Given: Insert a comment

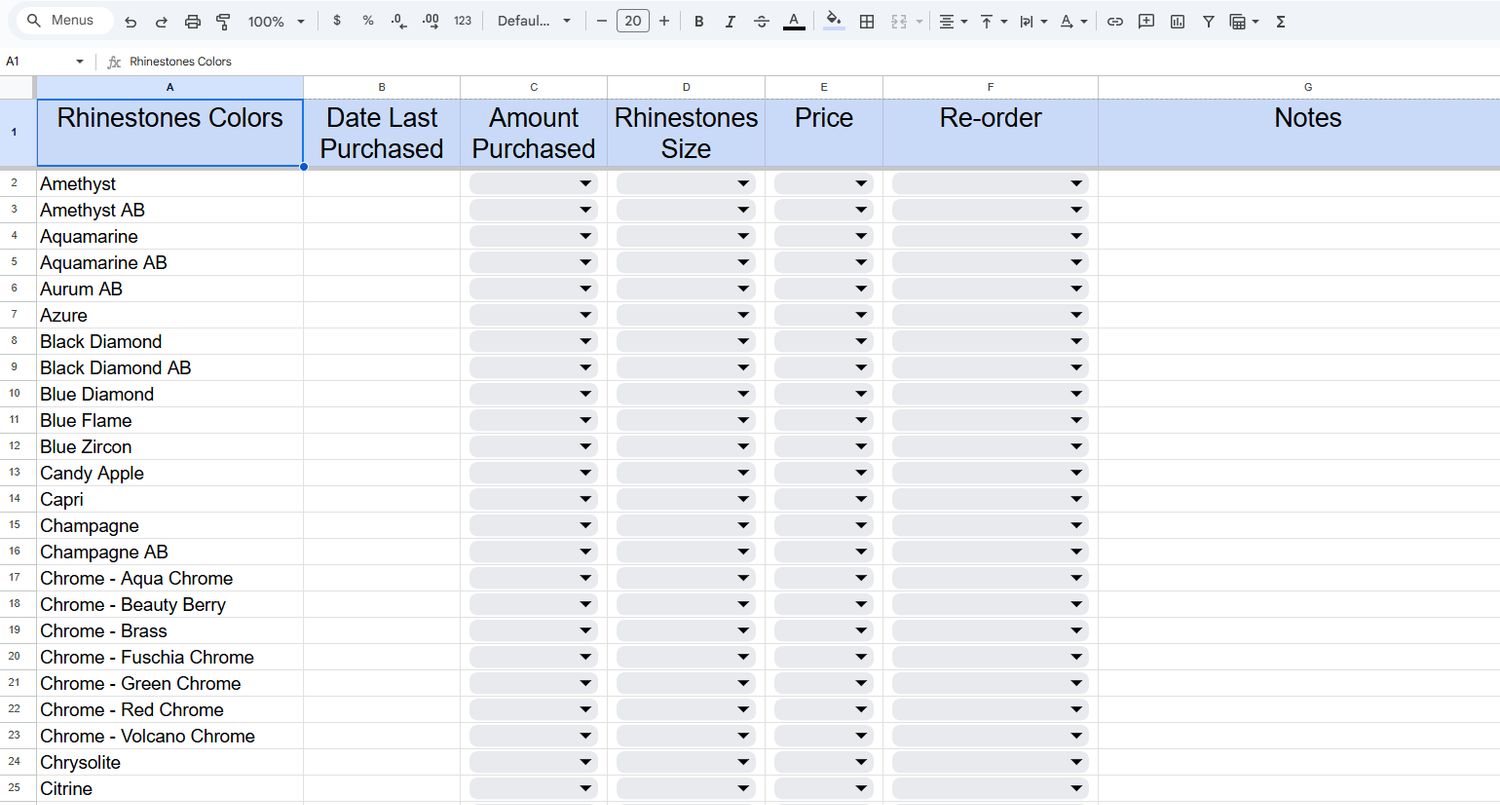Looking at the screenshot, I should (x=1146, y=20).
